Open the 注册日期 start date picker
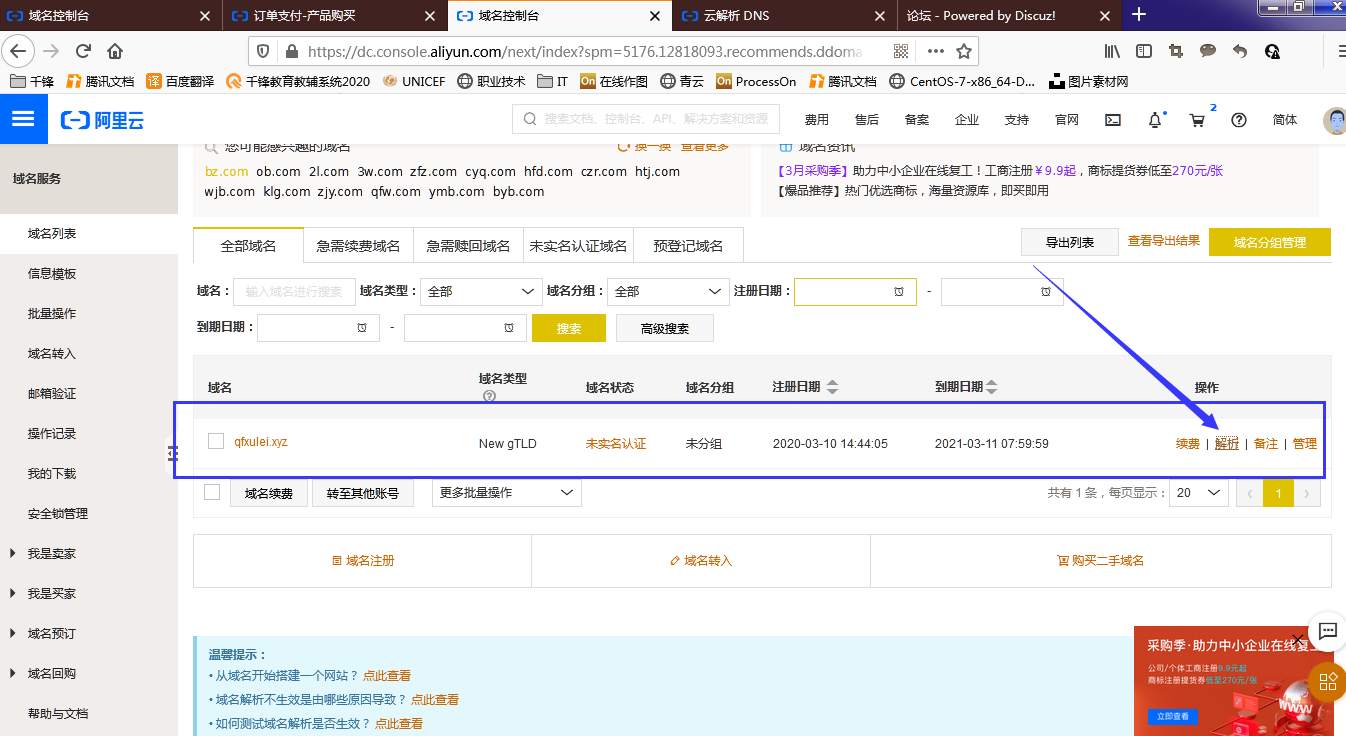Screen dimensions: 1346x736 pos(855,291)
